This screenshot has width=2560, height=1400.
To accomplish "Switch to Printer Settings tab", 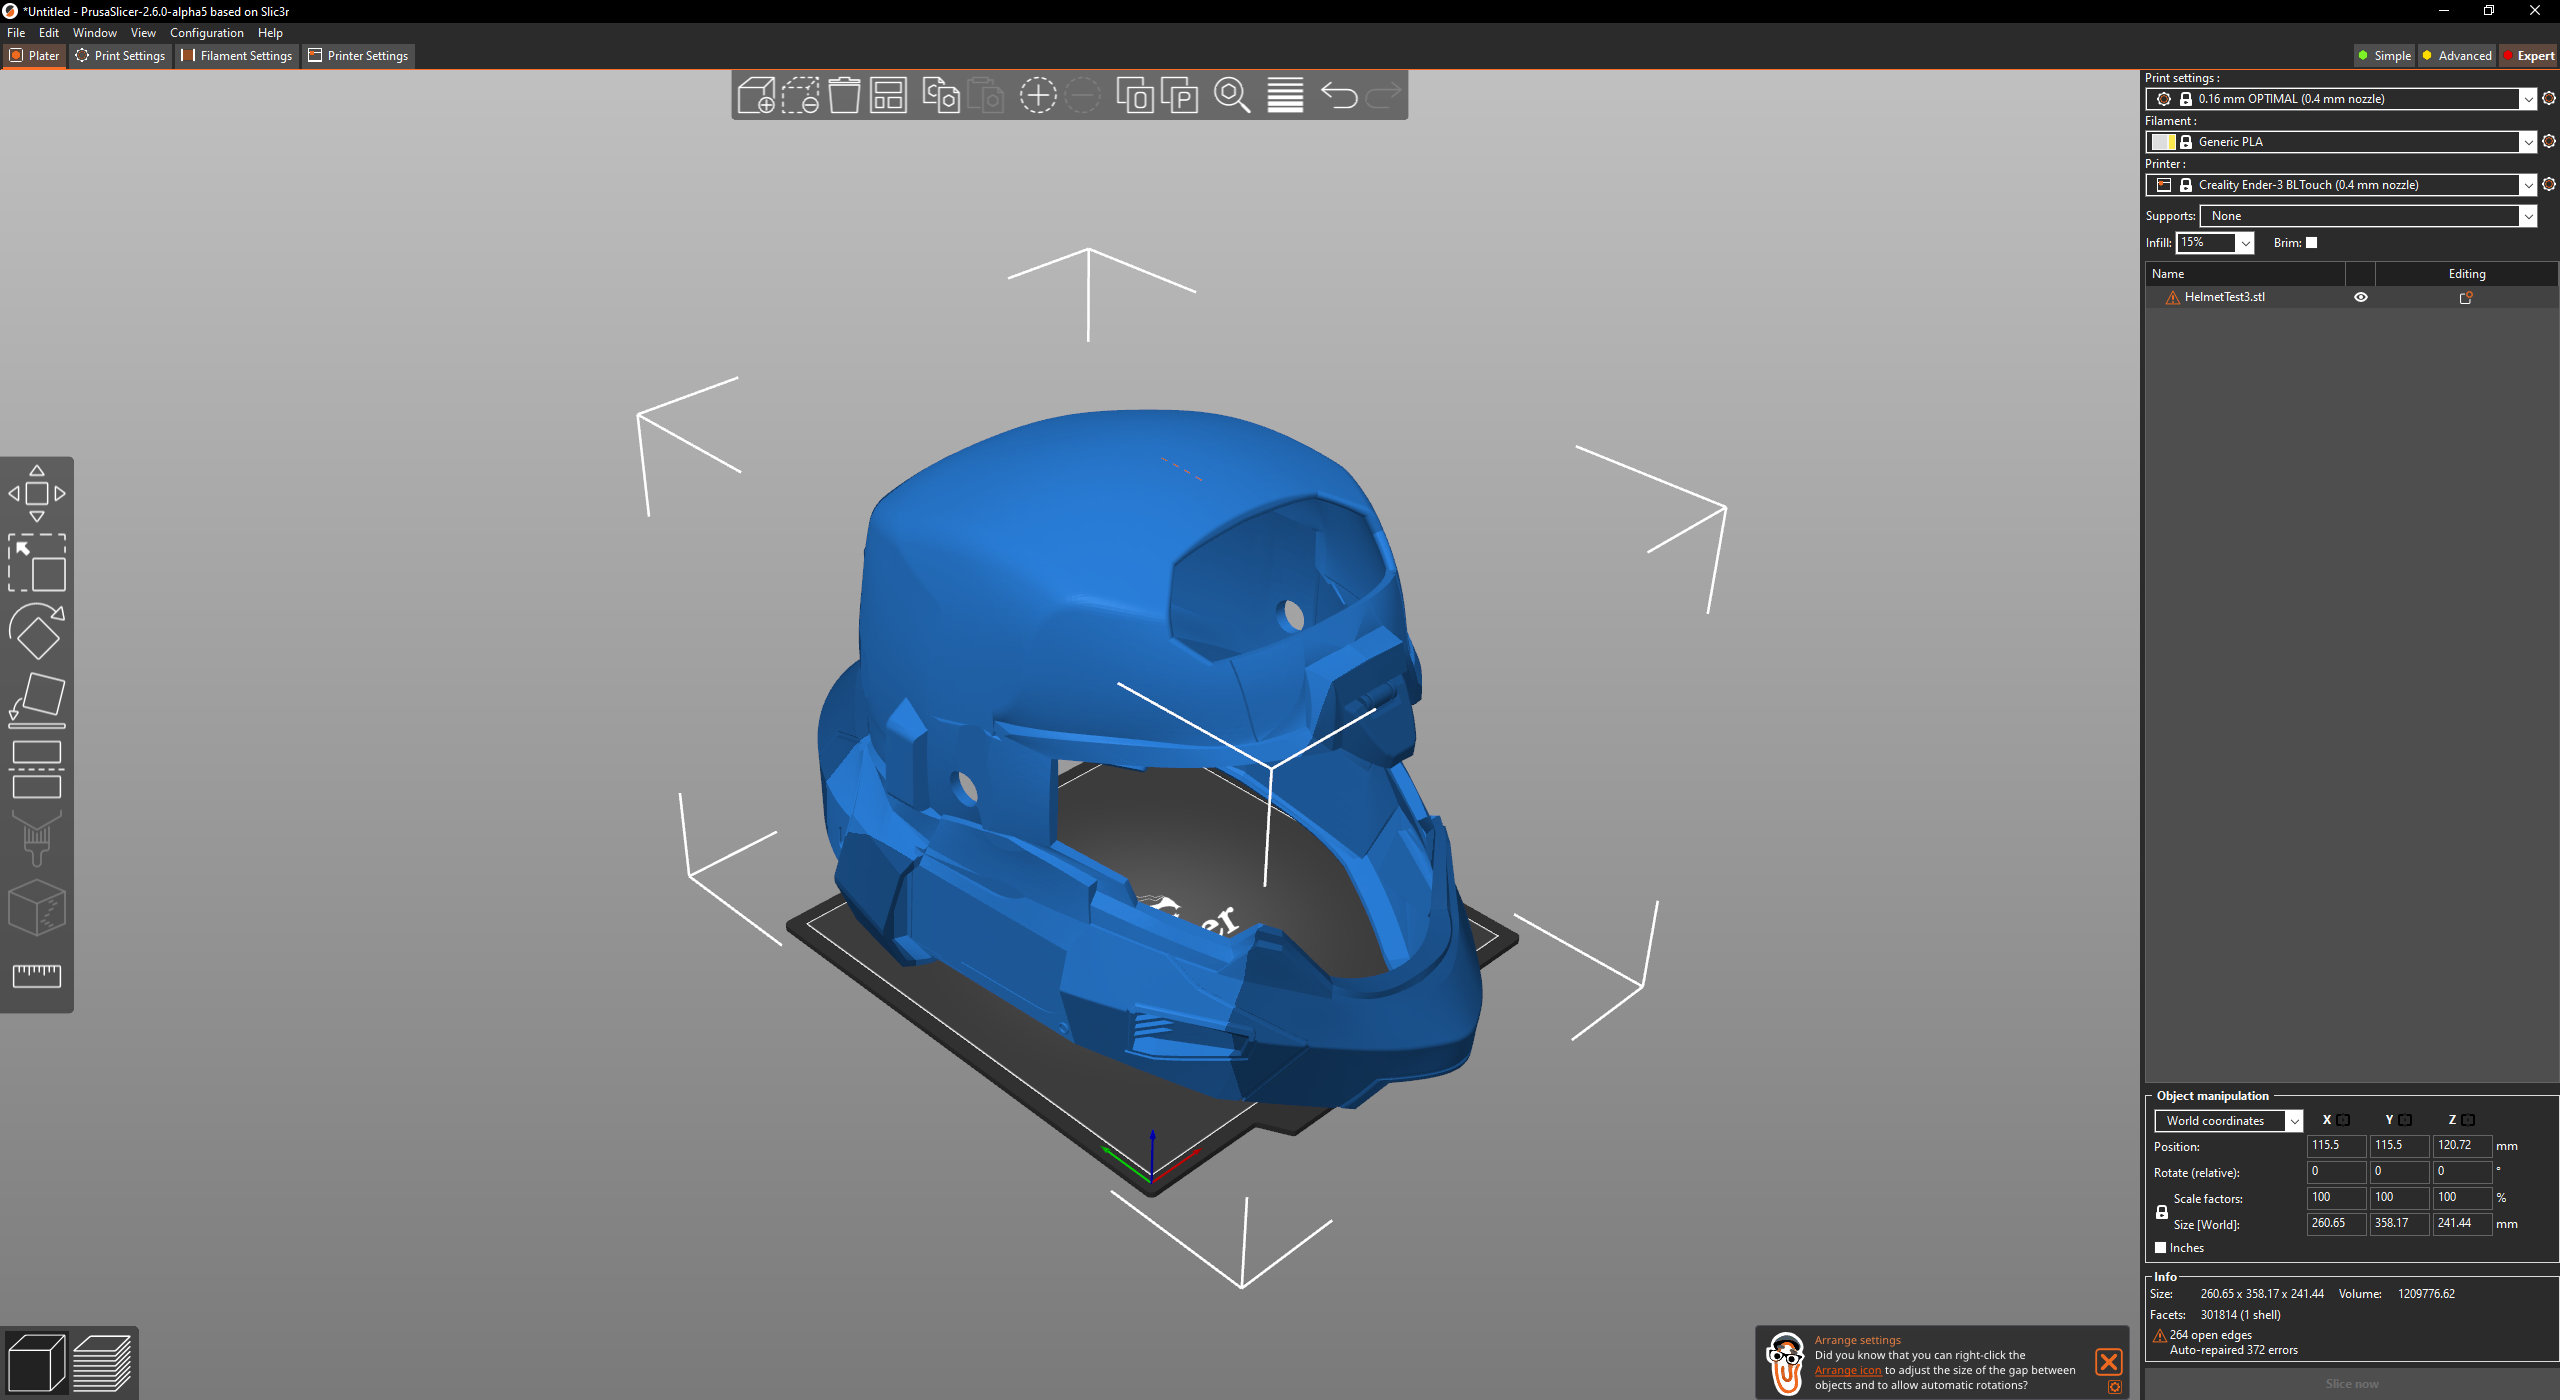I will (x=358, y=56).
